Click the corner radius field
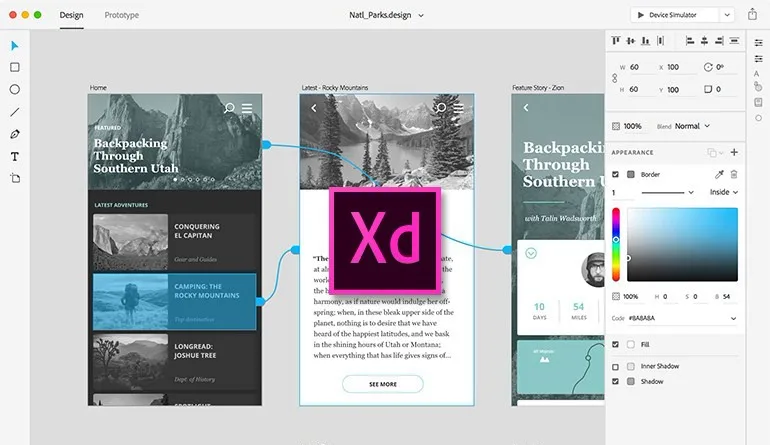Image resolution: width=770 pixels, height=445 pixels. point(726,89)
